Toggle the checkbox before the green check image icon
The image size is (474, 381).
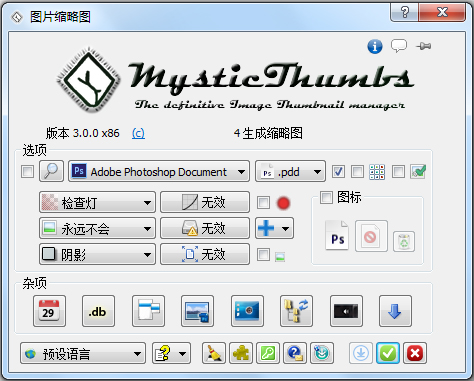tap(398, 172)
